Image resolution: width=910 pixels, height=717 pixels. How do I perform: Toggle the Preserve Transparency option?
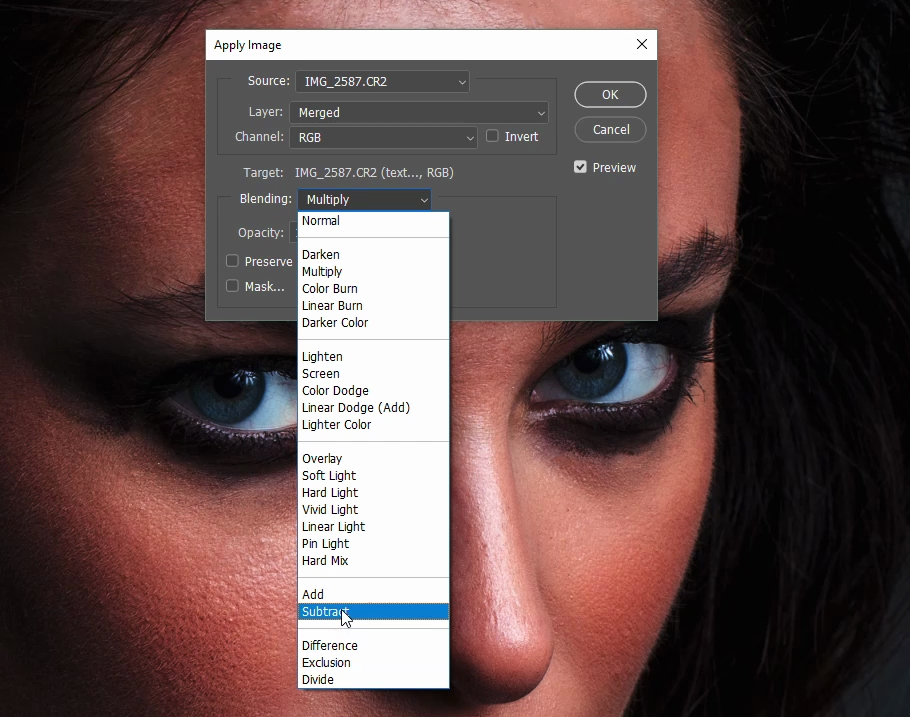(231, 261)
